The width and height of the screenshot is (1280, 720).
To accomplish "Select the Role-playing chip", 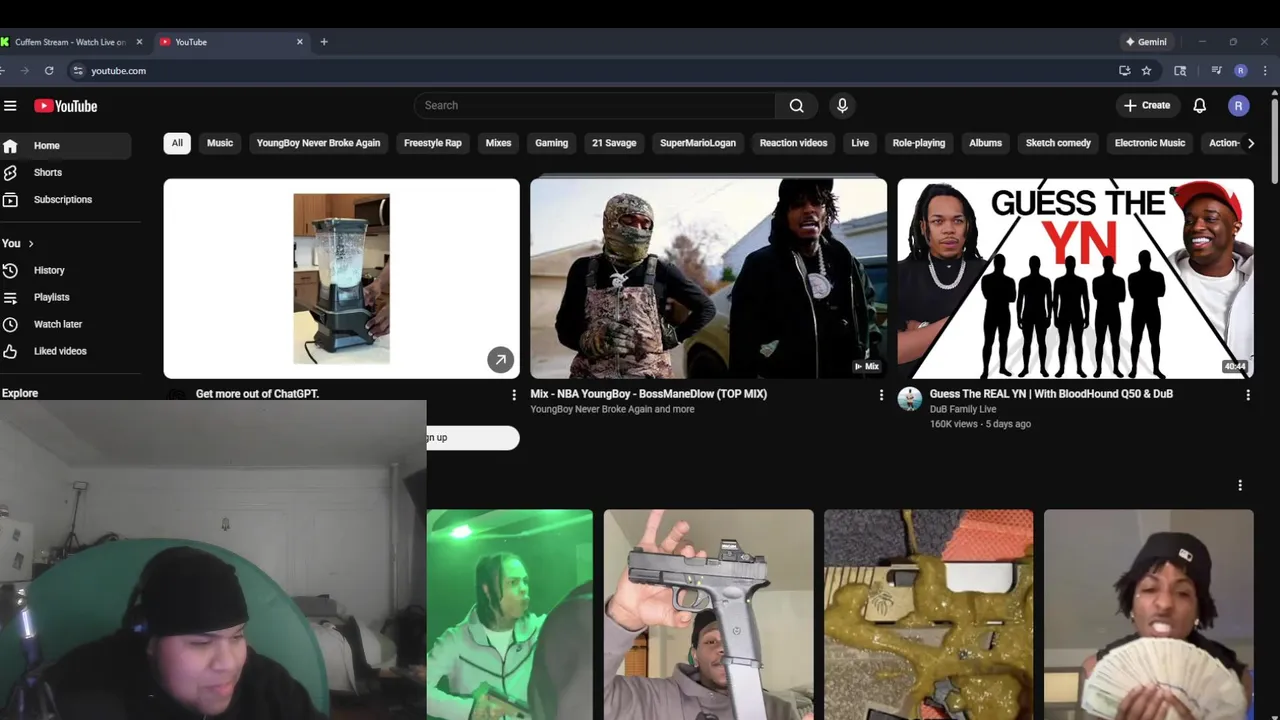I will [x=919, y=143].
